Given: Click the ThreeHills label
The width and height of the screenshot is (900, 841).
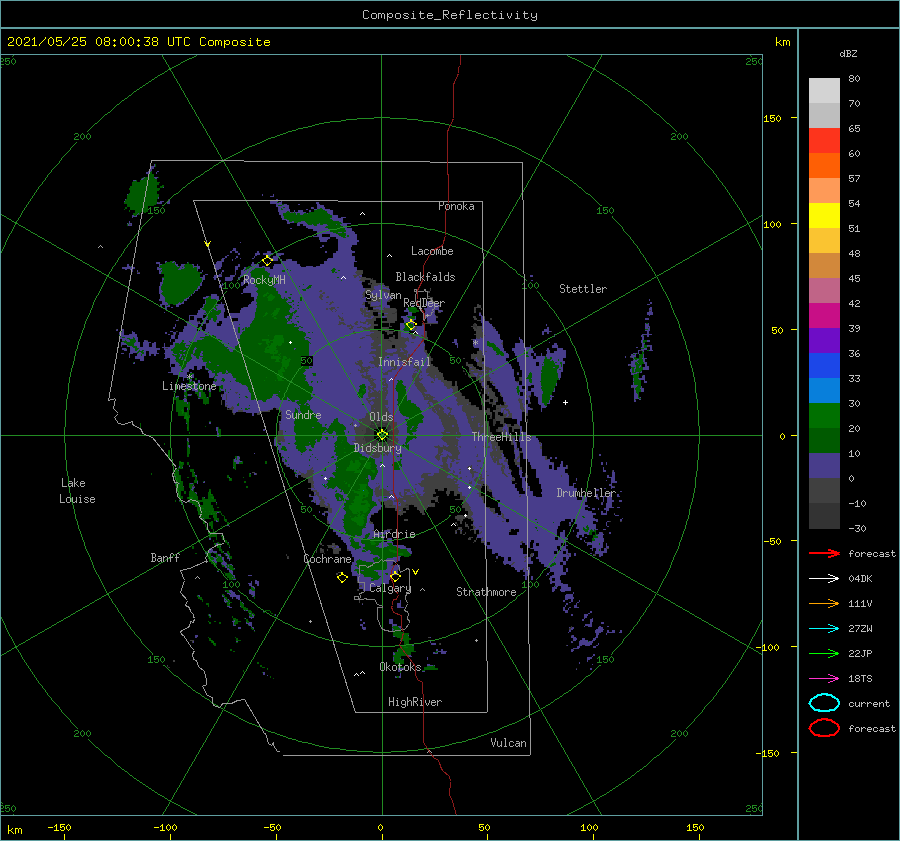Looking at the screenshot, I should tap(501, 437).
